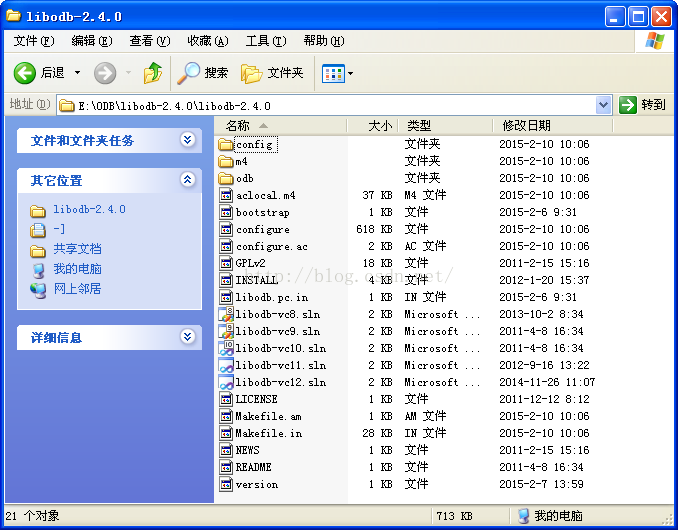Click the libodb-vc11.sln solution icon
Viewport: 678px width, 530px height.
point(226,365)
